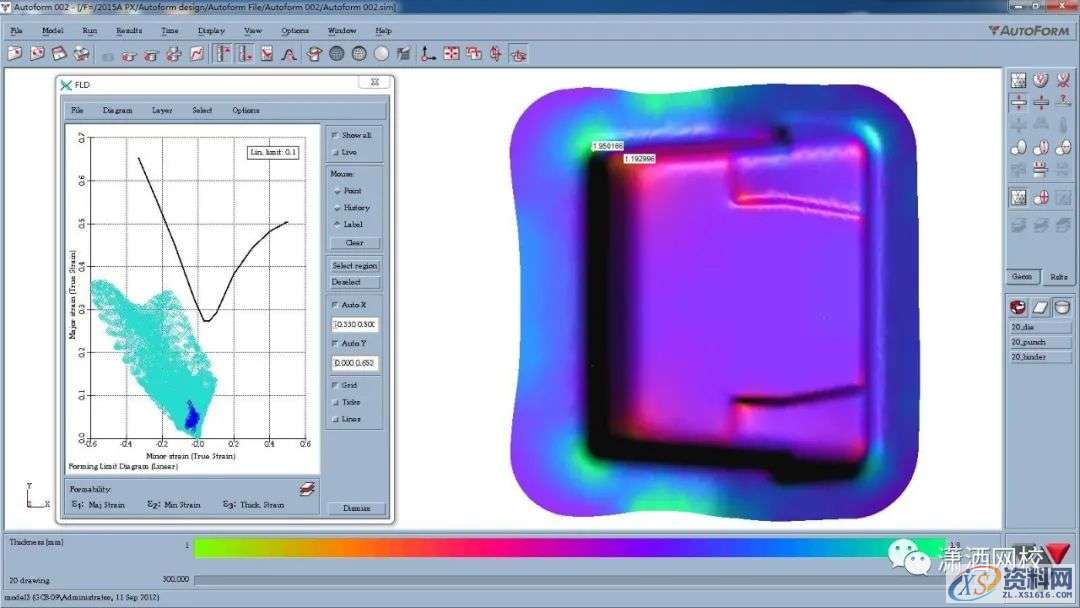Open the Diagram menu in FLD window

pos(117,110)
